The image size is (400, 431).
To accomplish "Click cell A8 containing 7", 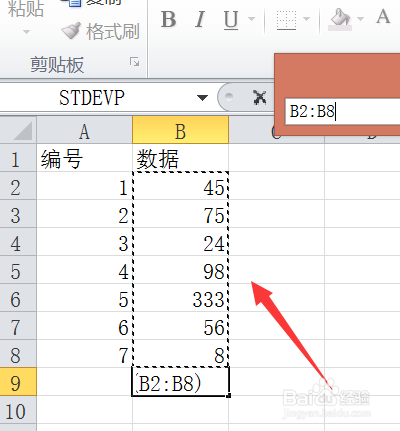I will pyautogui.click(x=84, y=354).
